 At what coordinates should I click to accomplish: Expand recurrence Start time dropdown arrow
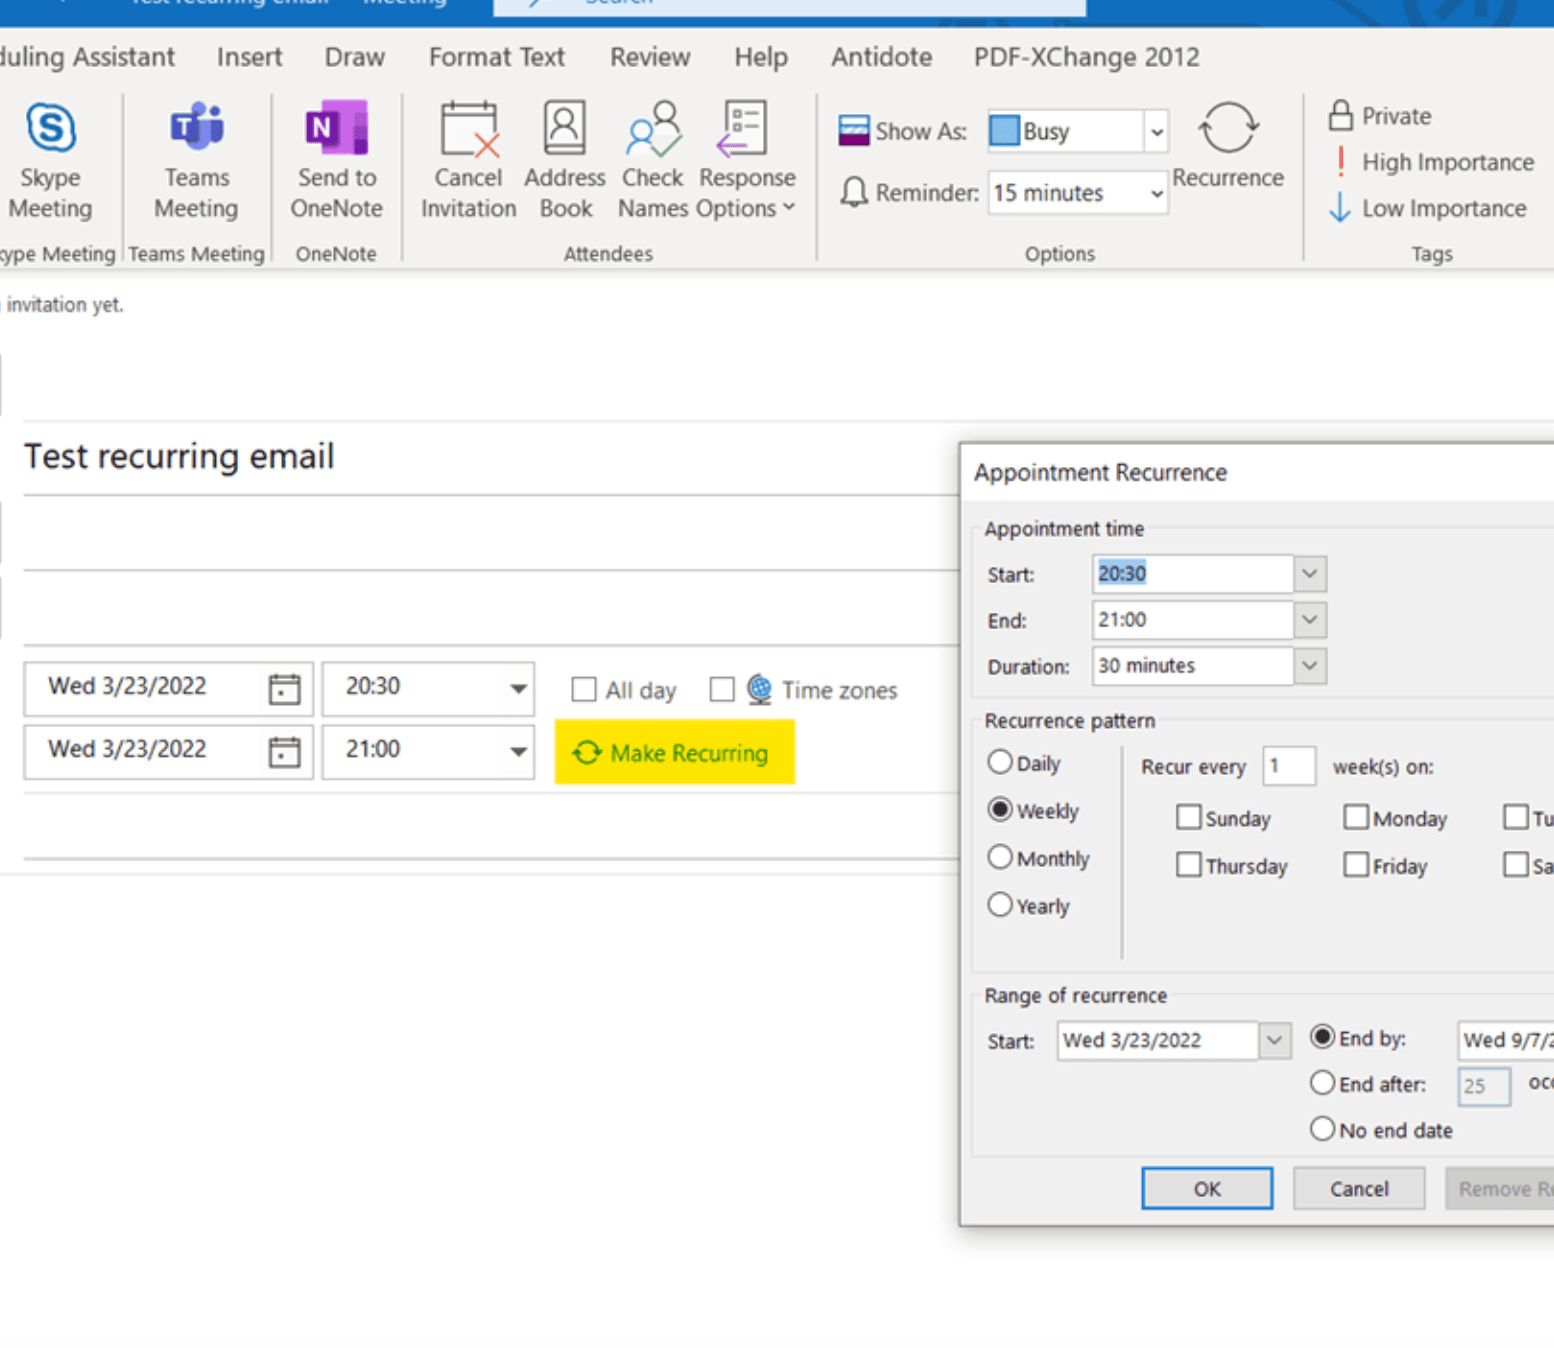pos(1309,574)
